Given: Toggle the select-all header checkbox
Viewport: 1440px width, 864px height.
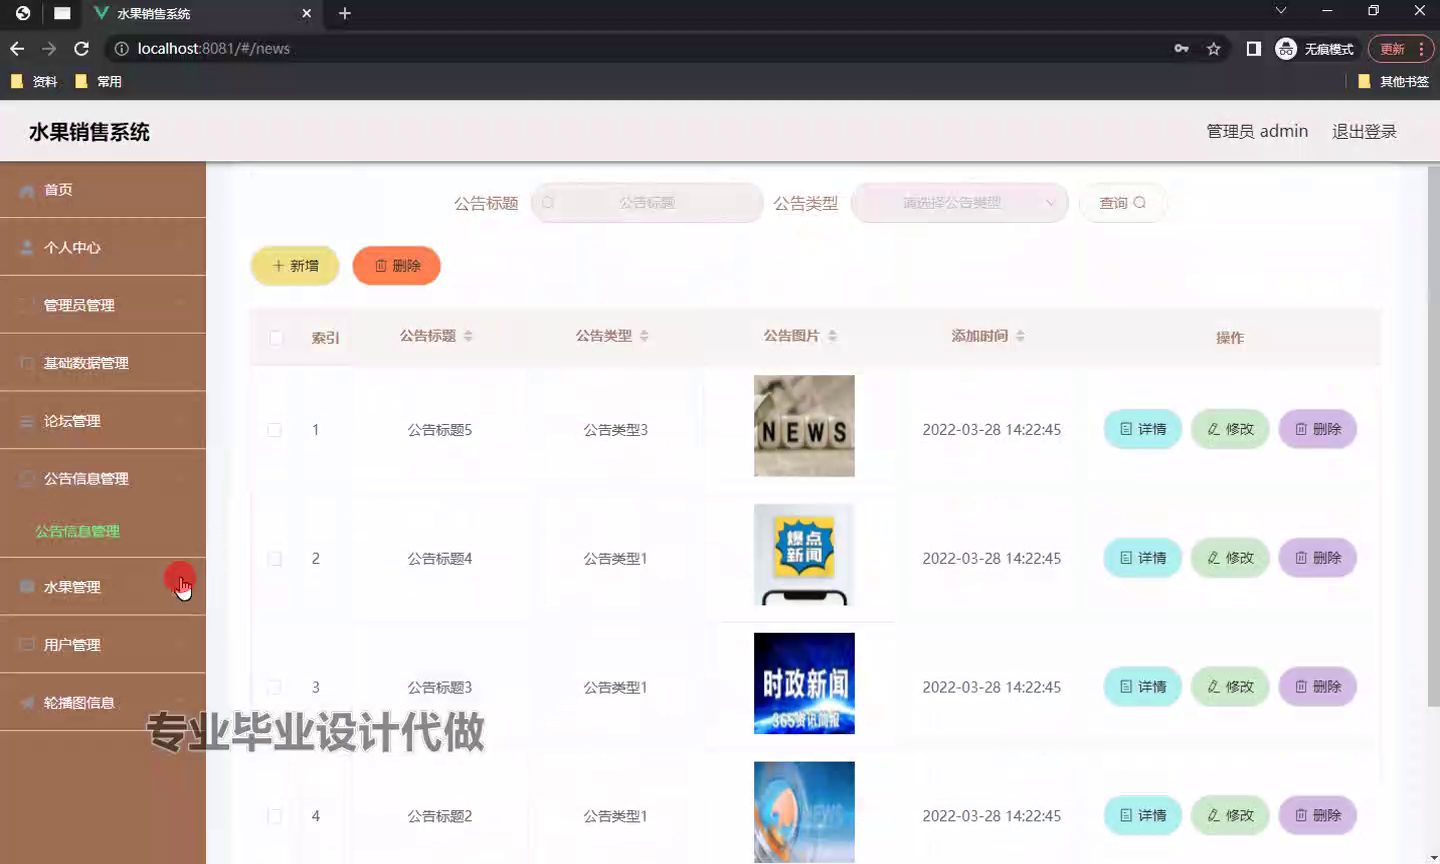Looking at the screenshot, I should (276, 337).
